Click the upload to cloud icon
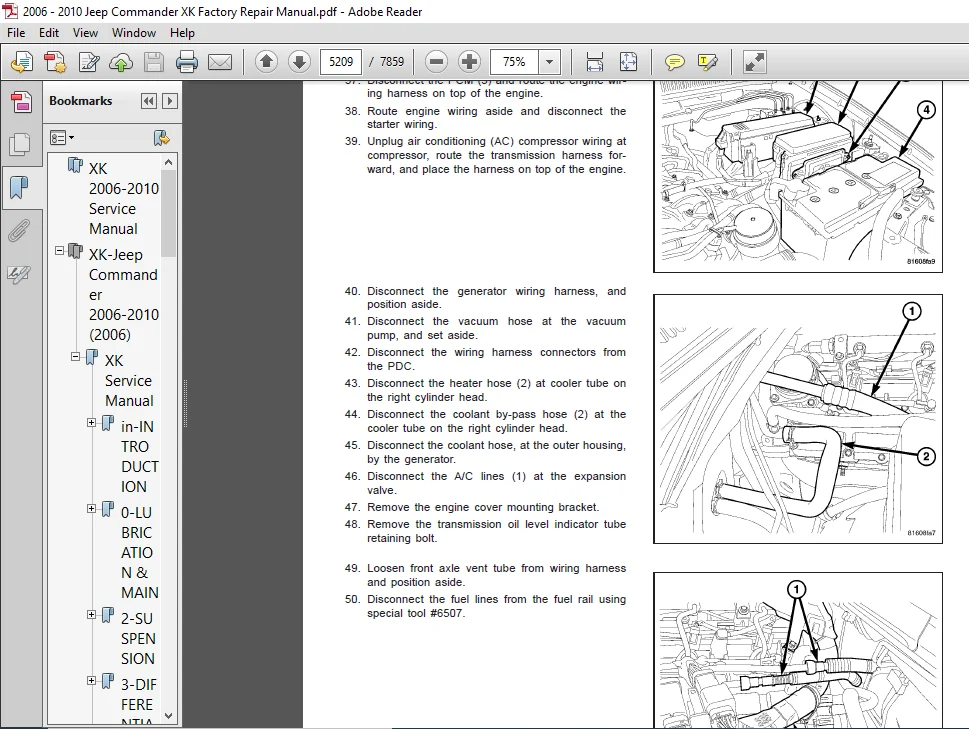This screenshot has height=729, width=969. [x=121, y=62]
